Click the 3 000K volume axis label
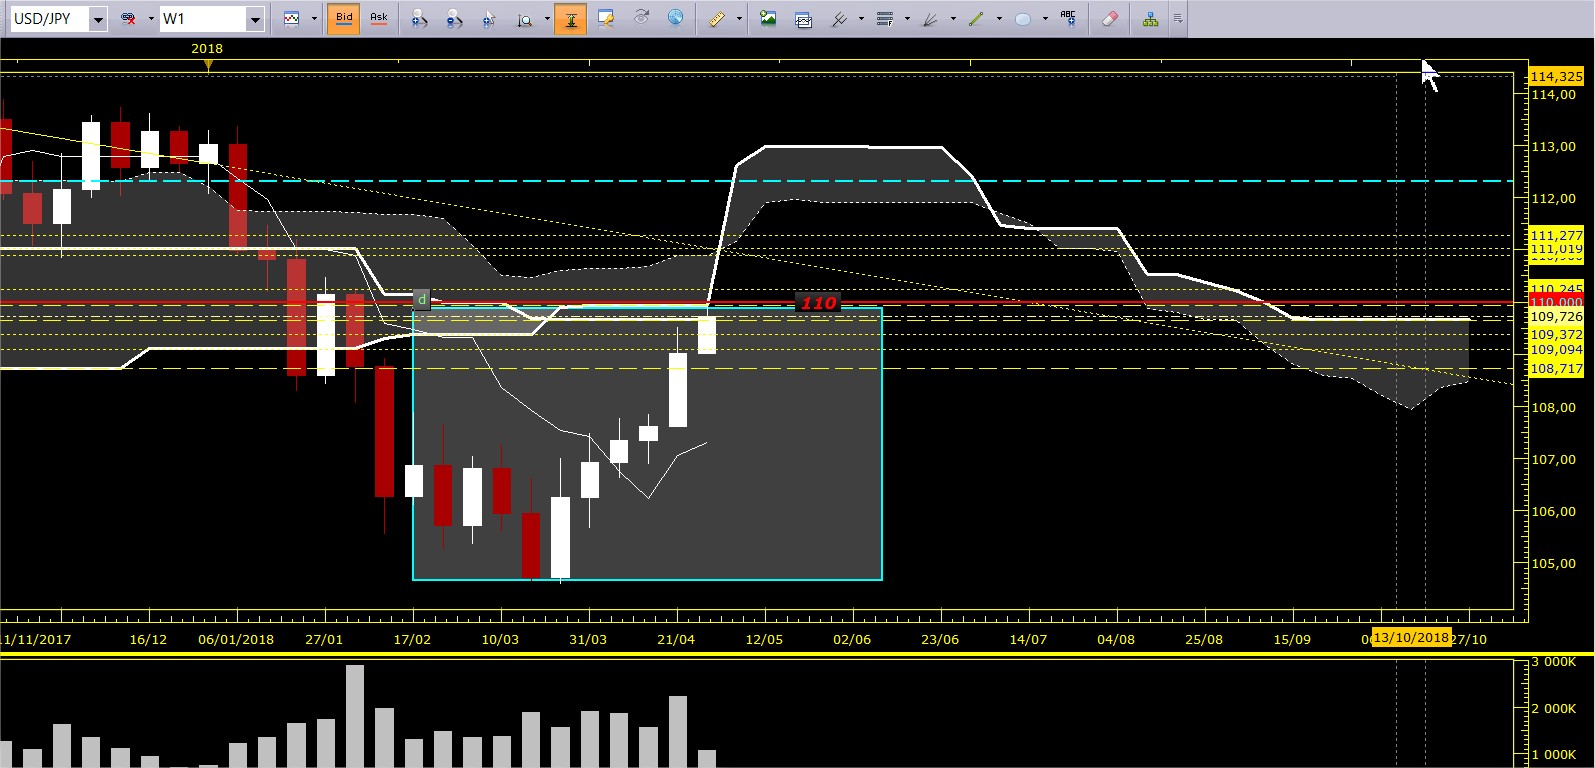The image size is (1595, 768). tap(1553, 662)
